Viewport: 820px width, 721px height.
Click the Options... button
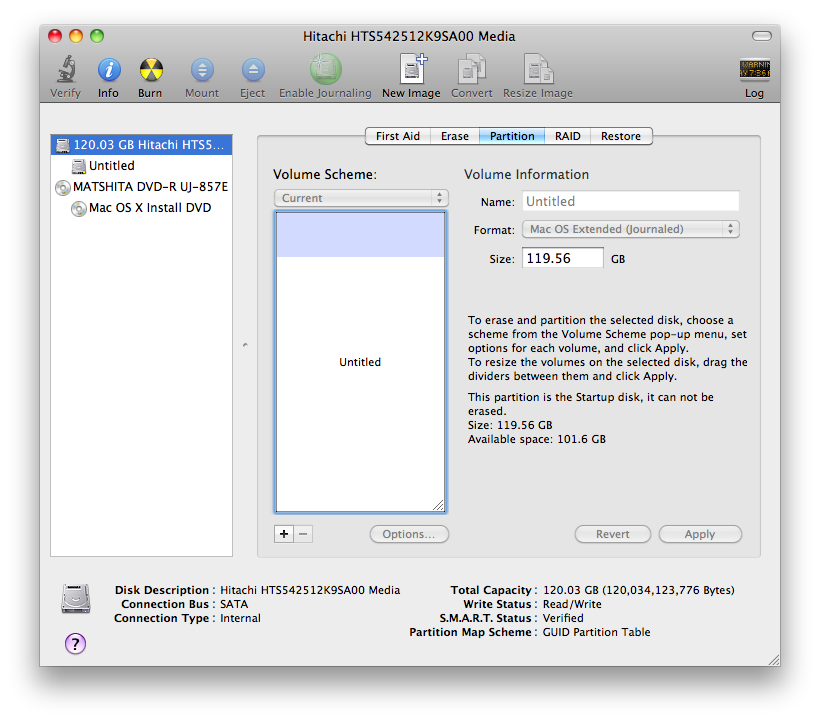point(409,534)
